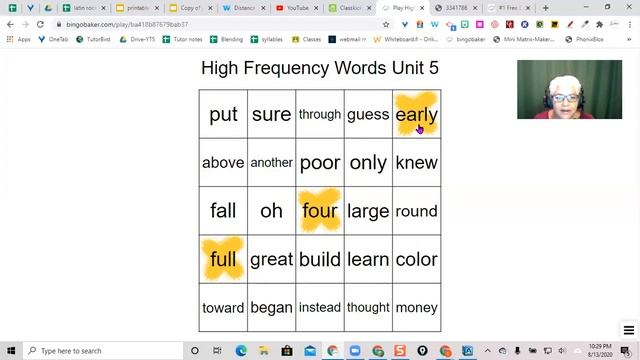The image size is (640, 360).
Task: Mark the 'put' bingo square
Action: pyautogui.click(x=223, y=114)
